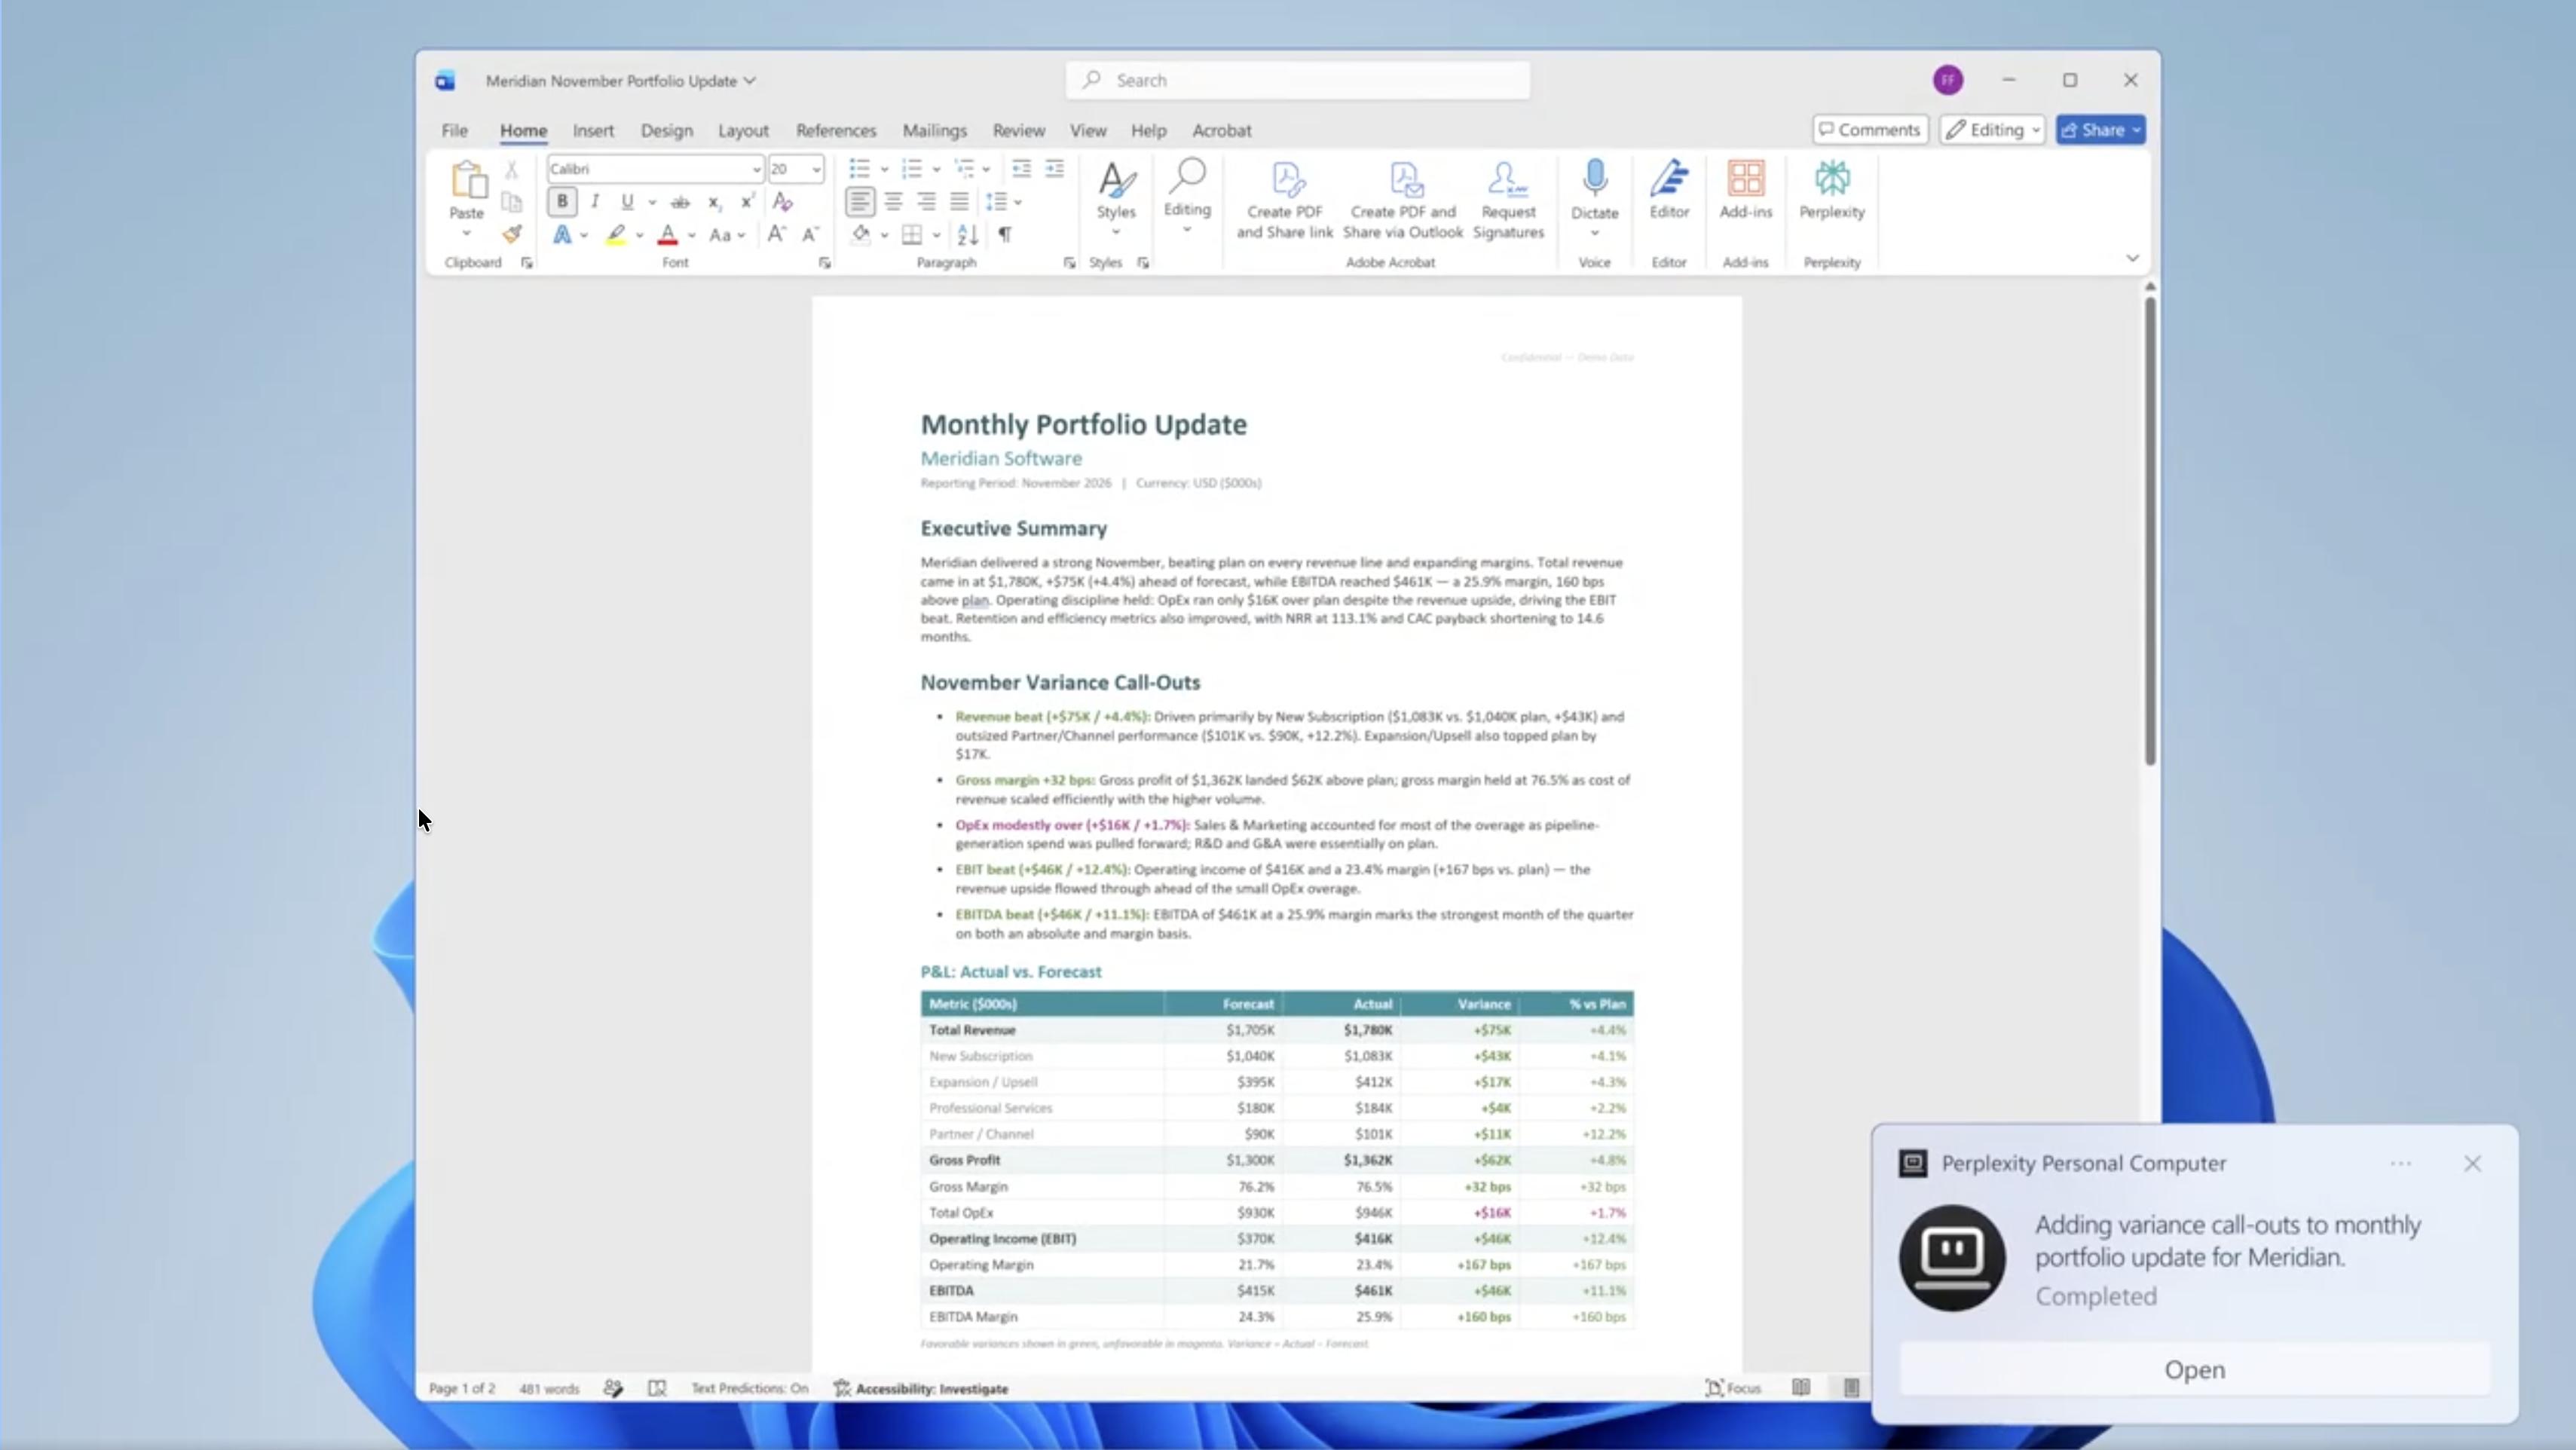Switch to the Layout tab
Image resolution: width=2576 pixels, height=1450 pixels.
743,130
